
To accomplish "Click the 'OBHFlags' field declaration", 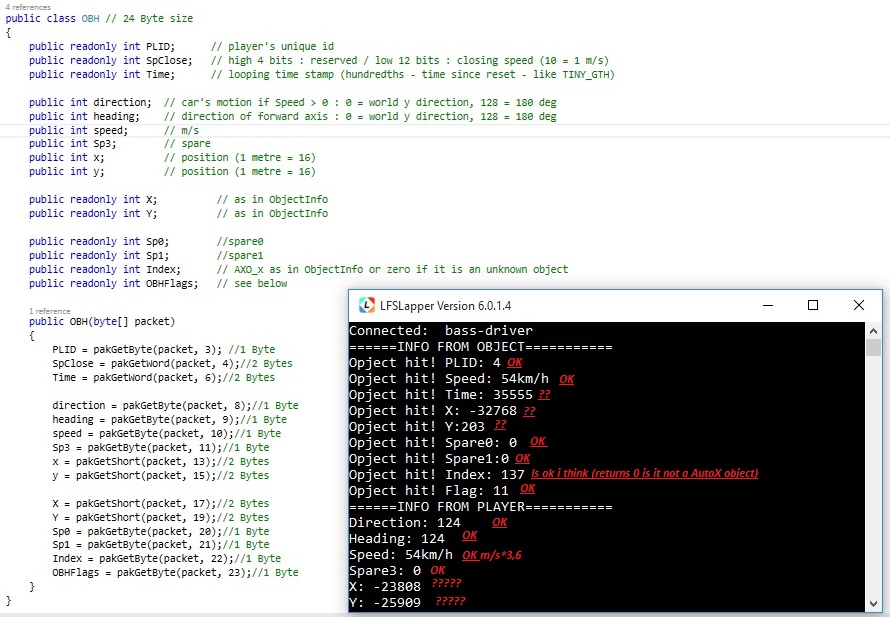I will pos(114,283).
